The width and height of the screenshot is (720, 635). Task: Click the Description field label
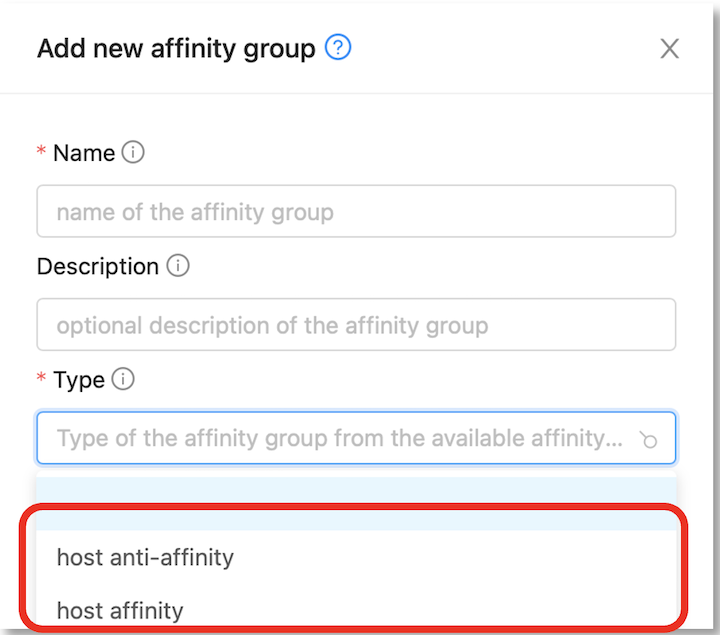click(98, 266)
